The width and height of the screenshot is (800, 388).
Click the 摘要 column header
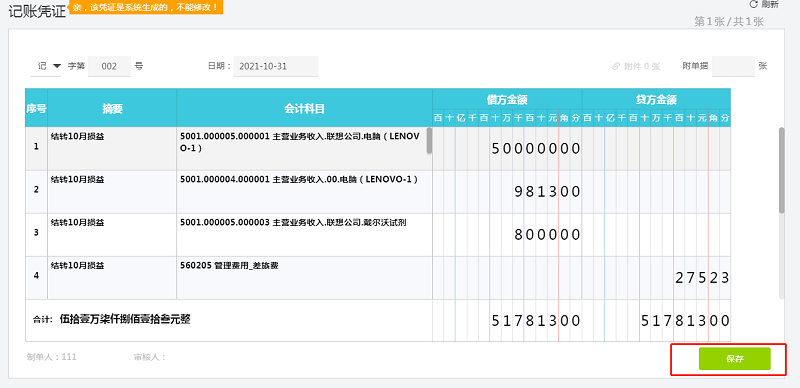[x=112, y=108]
